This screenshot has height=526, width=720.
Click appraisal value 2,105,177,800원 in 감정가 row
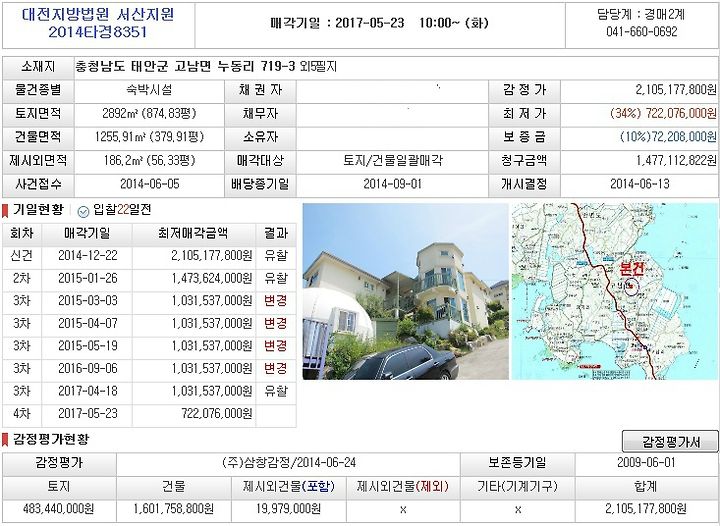pyautogui.click(x=676, y=90)
